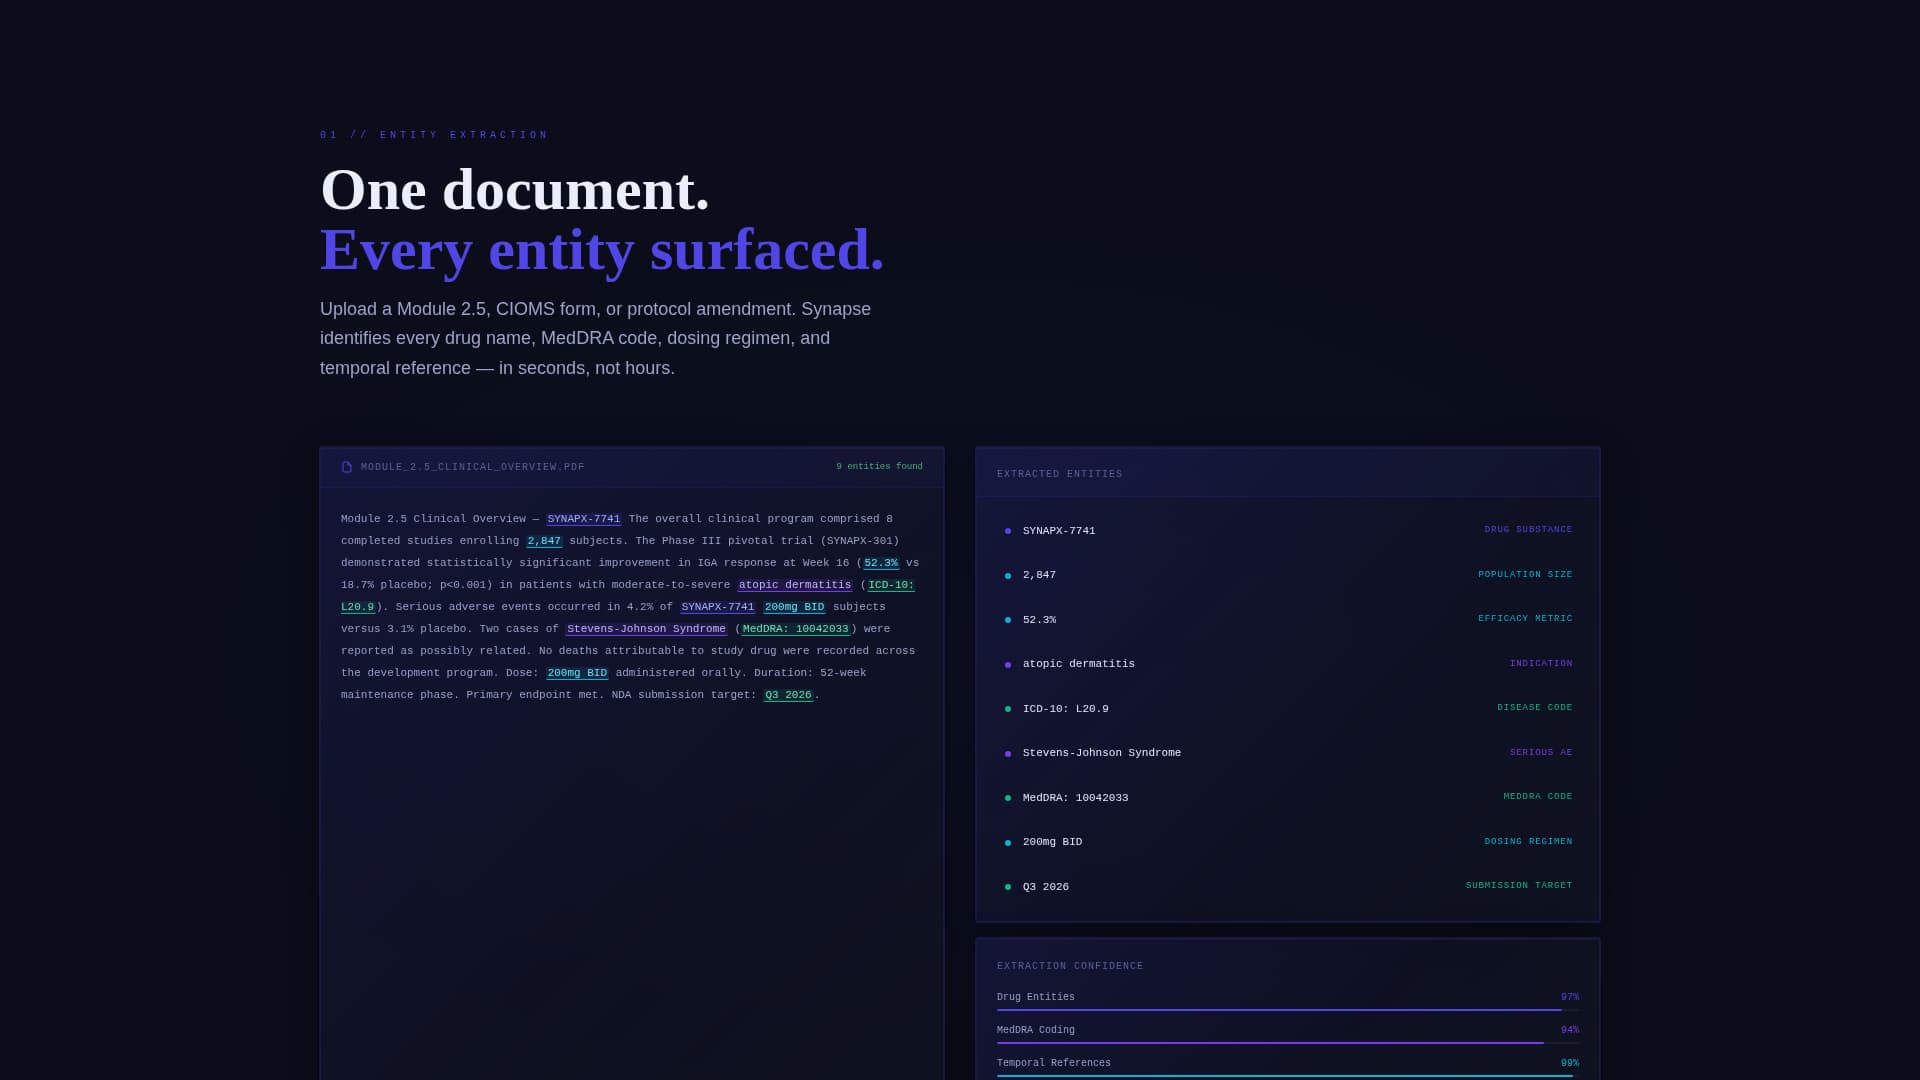Click the EXTRACTED ENTITIES panel header

tap(1060, 474)
